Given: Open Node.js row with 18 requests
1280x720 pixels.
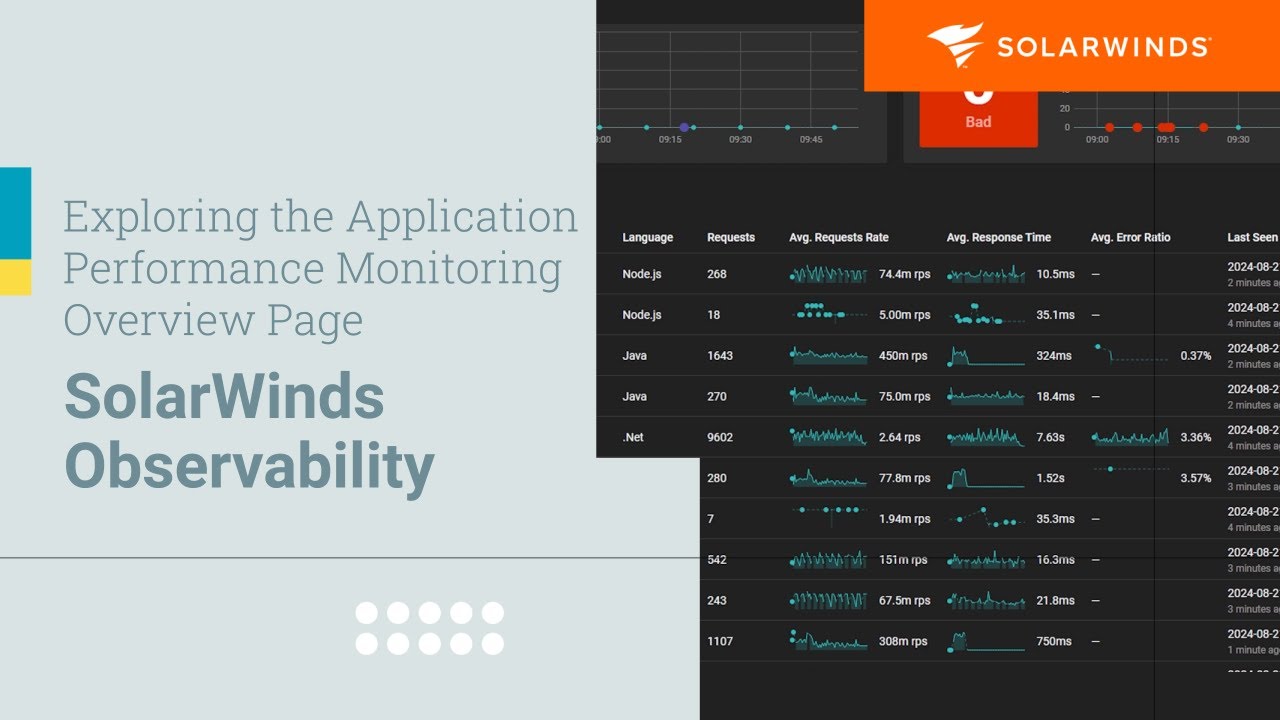Looking at the screenshot, I should point(938,315).
